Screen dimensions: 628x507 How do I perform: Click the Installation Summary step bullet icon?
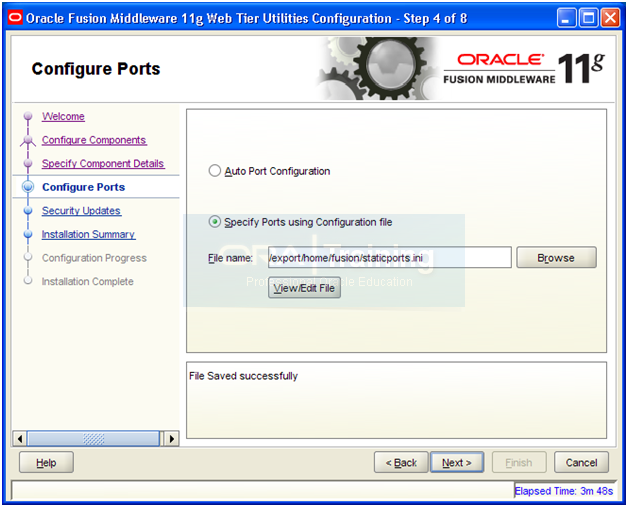(x=28, y=234)
